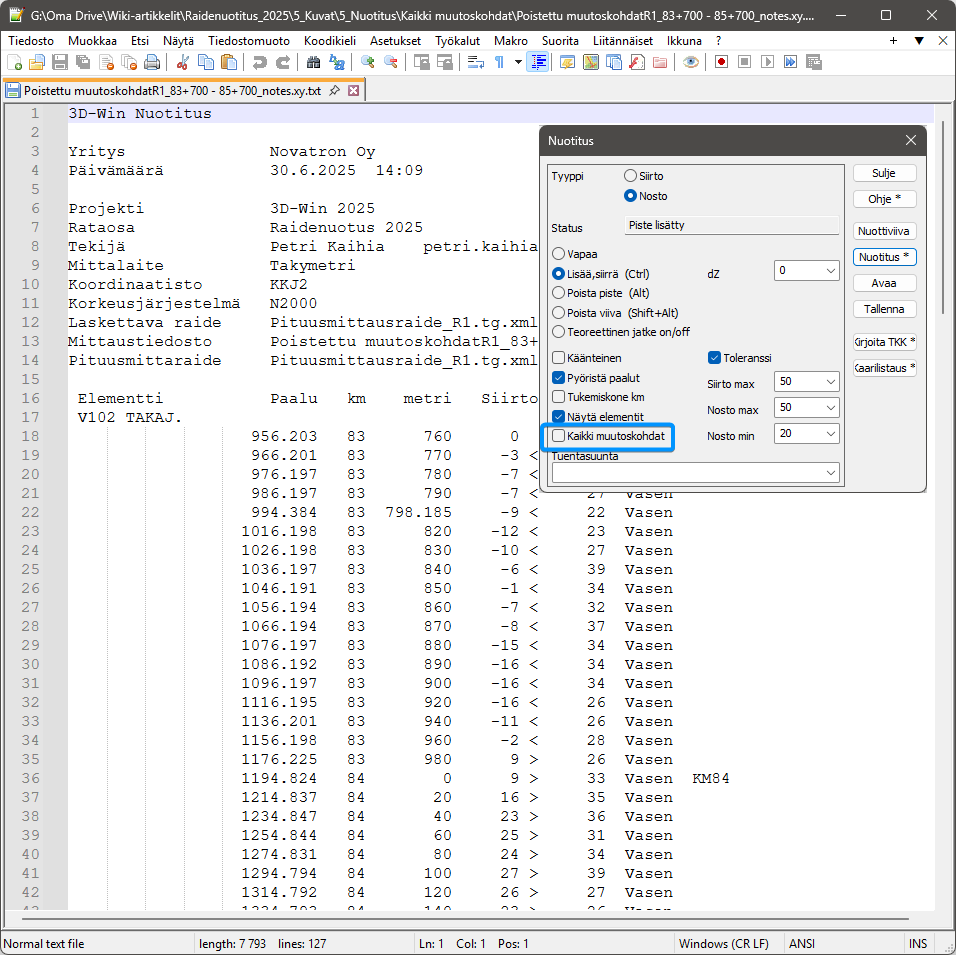The height and width of the screenshot is (955, 956).
Task: Click the Find binoculars icon
Action: (x=313, y=62)
